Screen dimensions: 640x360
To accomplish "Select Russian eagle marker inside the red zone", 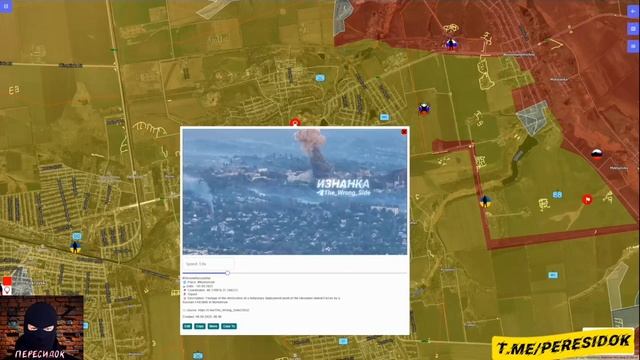I will click(x=451, y=44).
